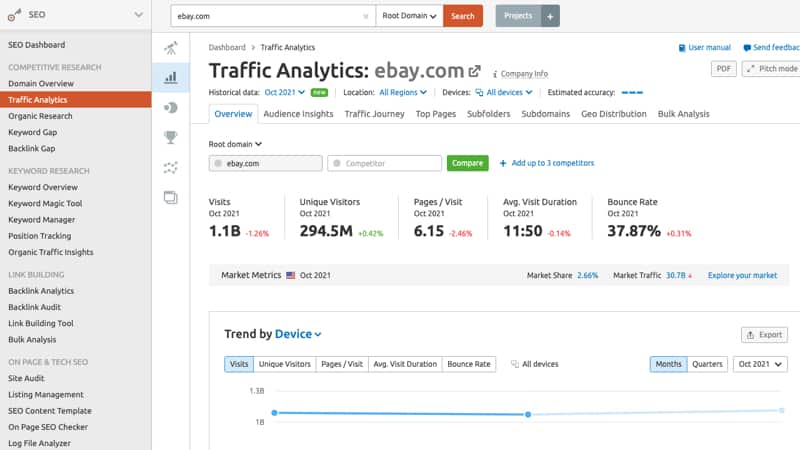
Task: Open the telescope icon in the icon rail
Action: (x=171, y=48)
